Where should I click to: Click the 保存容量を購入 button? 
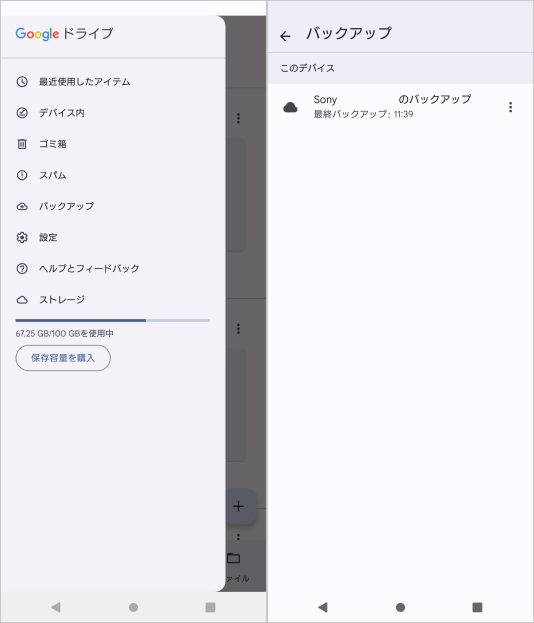coord(63,358)
